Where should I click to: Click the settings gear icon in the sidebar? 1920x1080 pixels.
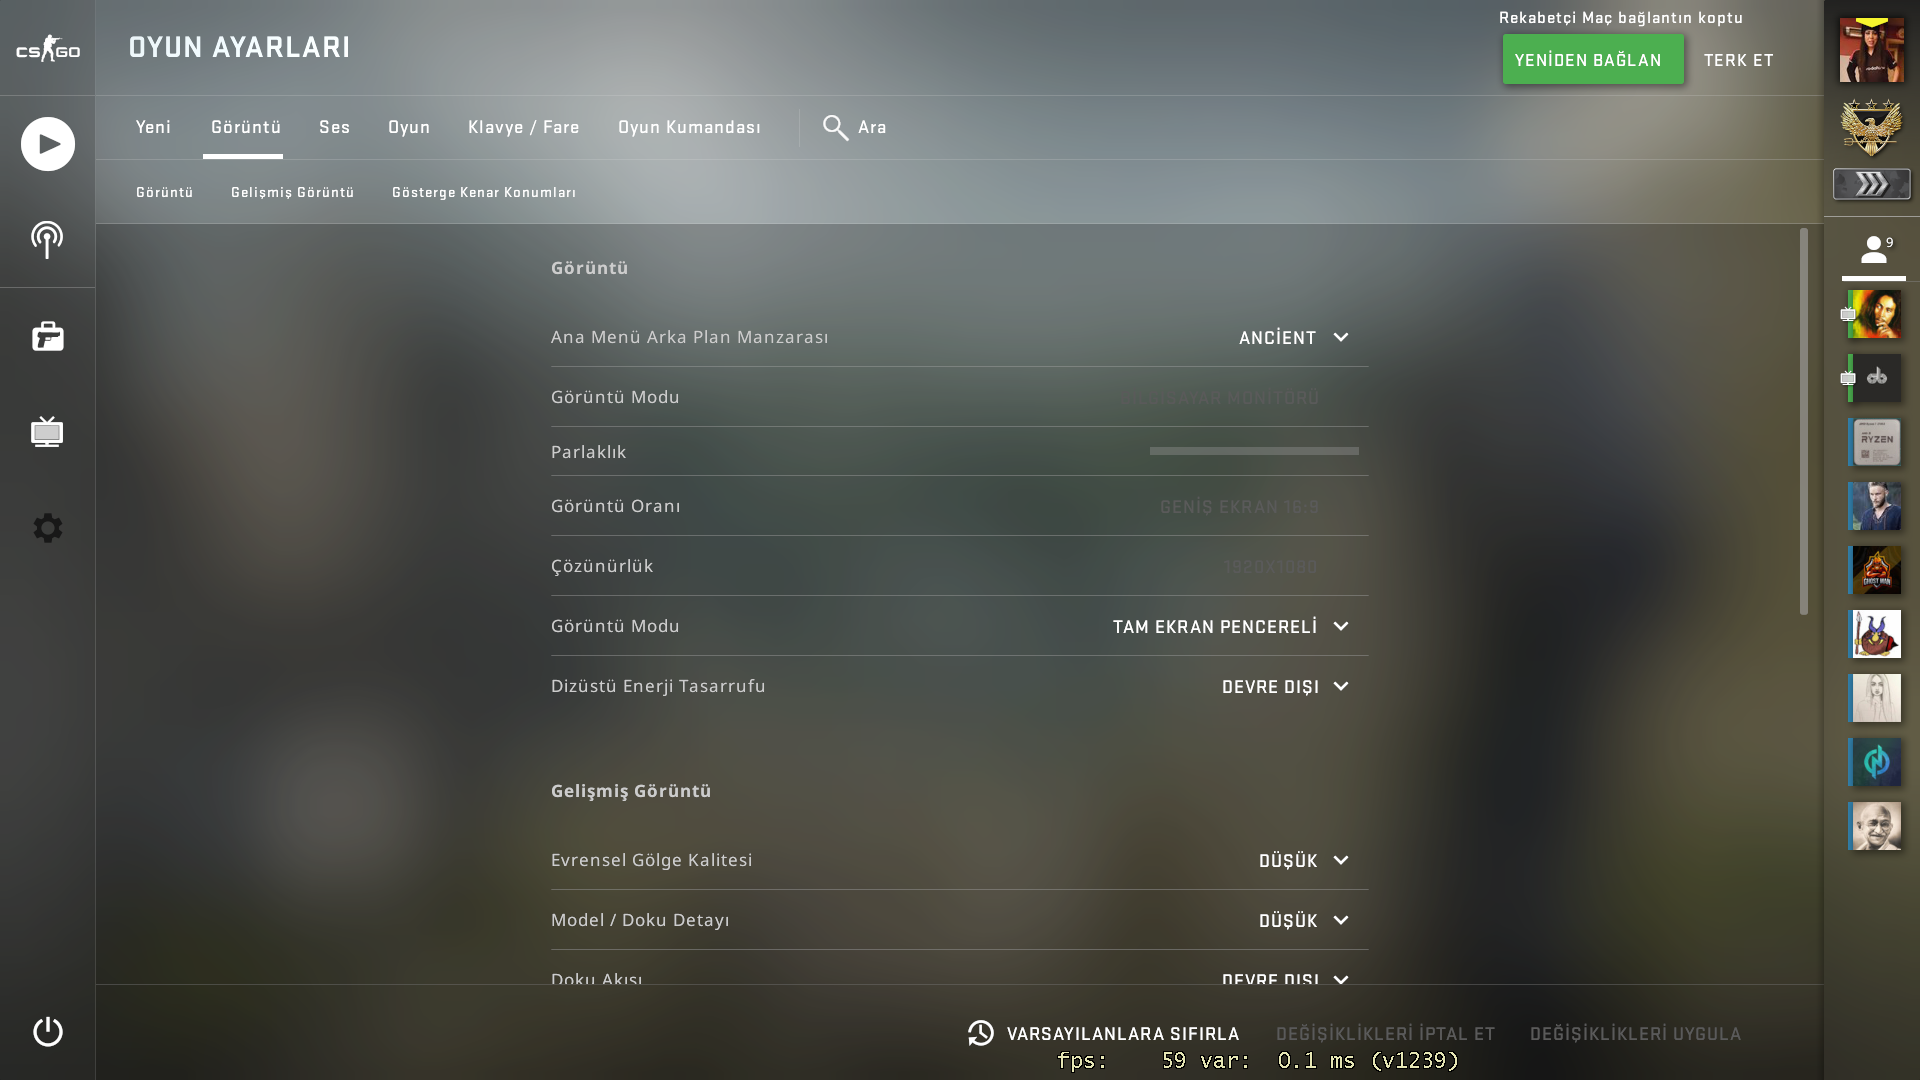(x=47, y=528)
